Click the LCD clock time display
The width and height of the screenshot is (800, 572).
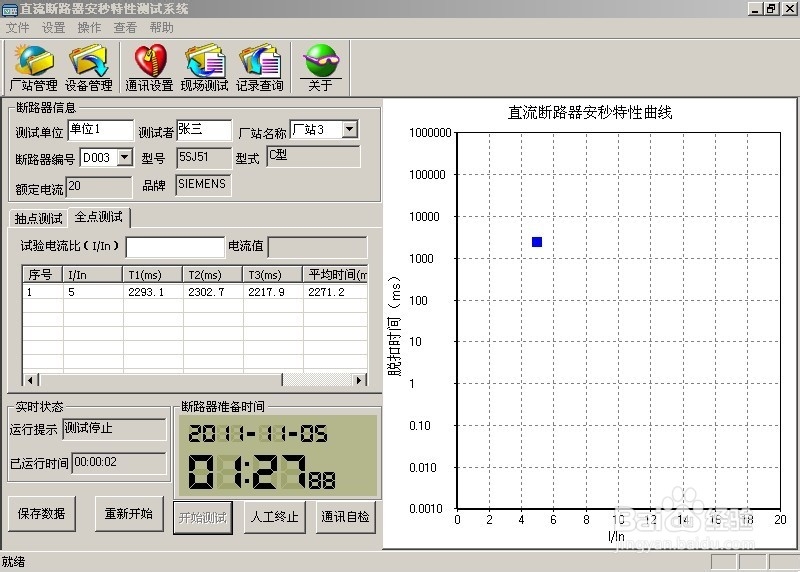coord(262,472)
